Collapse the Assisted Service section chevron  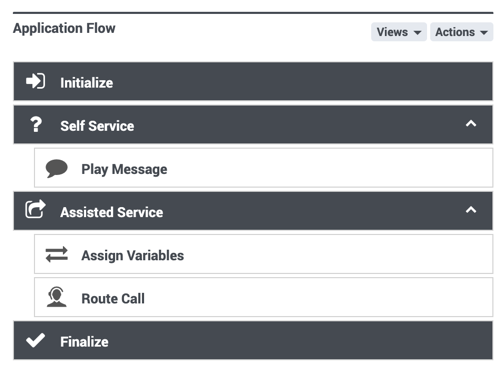click(471, 210)
